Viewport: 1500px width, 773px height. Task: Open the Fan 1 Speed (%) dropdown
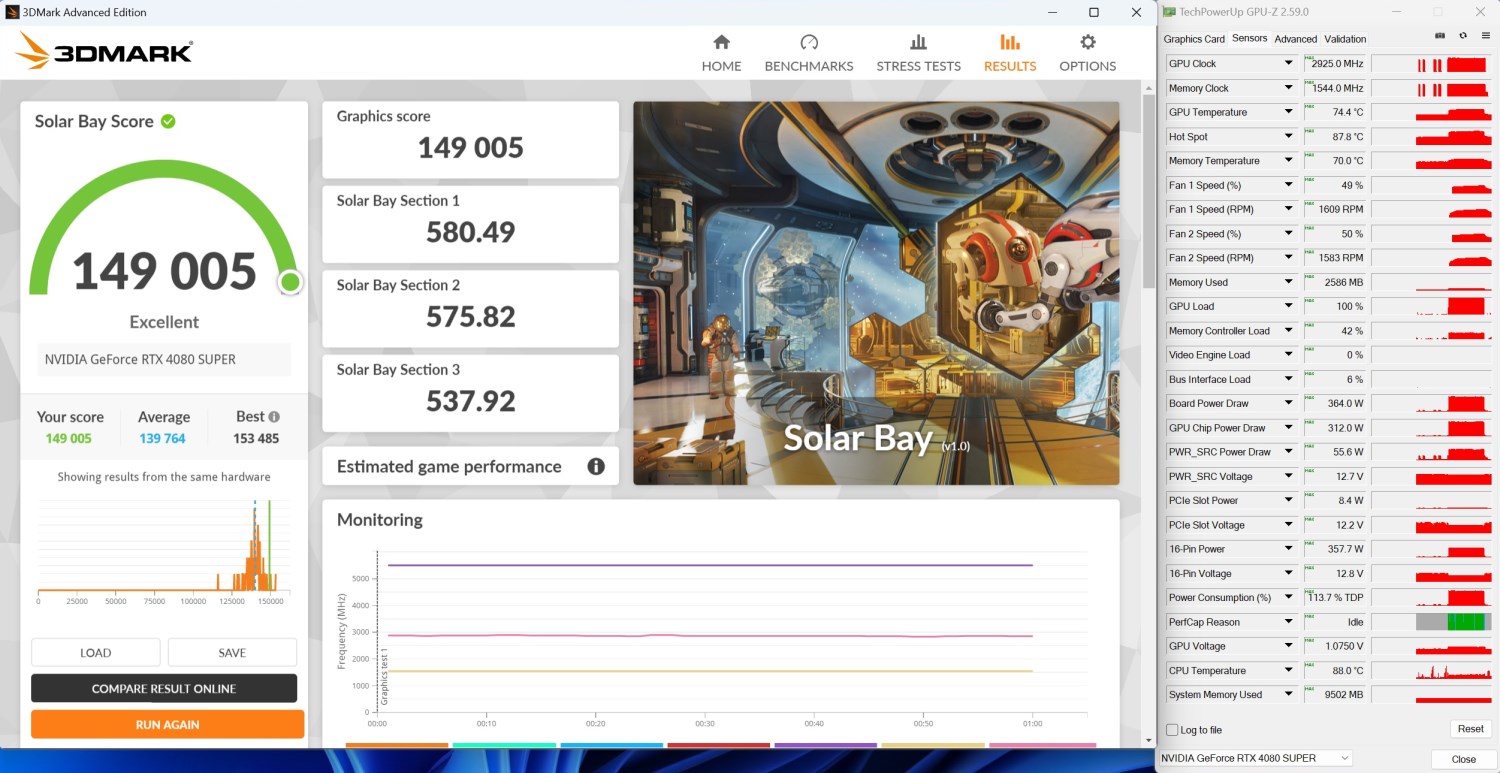(x=1289, y=185)
